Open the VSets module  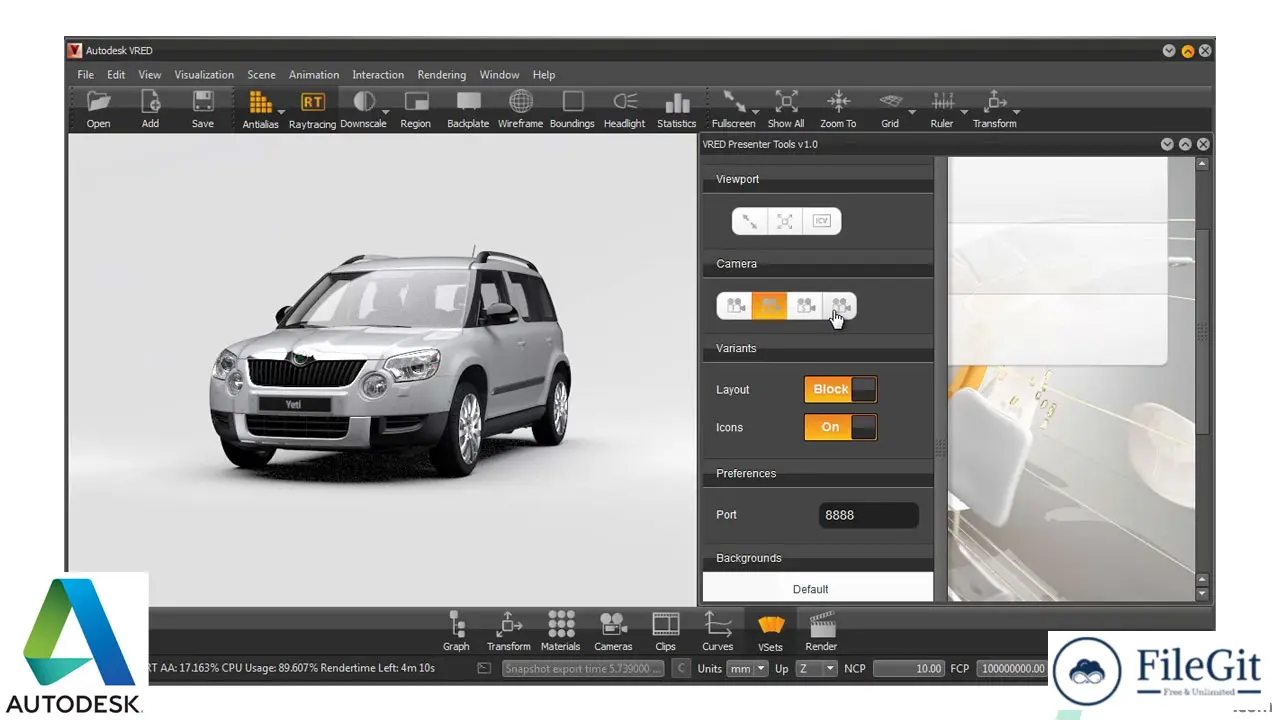pyautogui.click(x=770, y=632)
